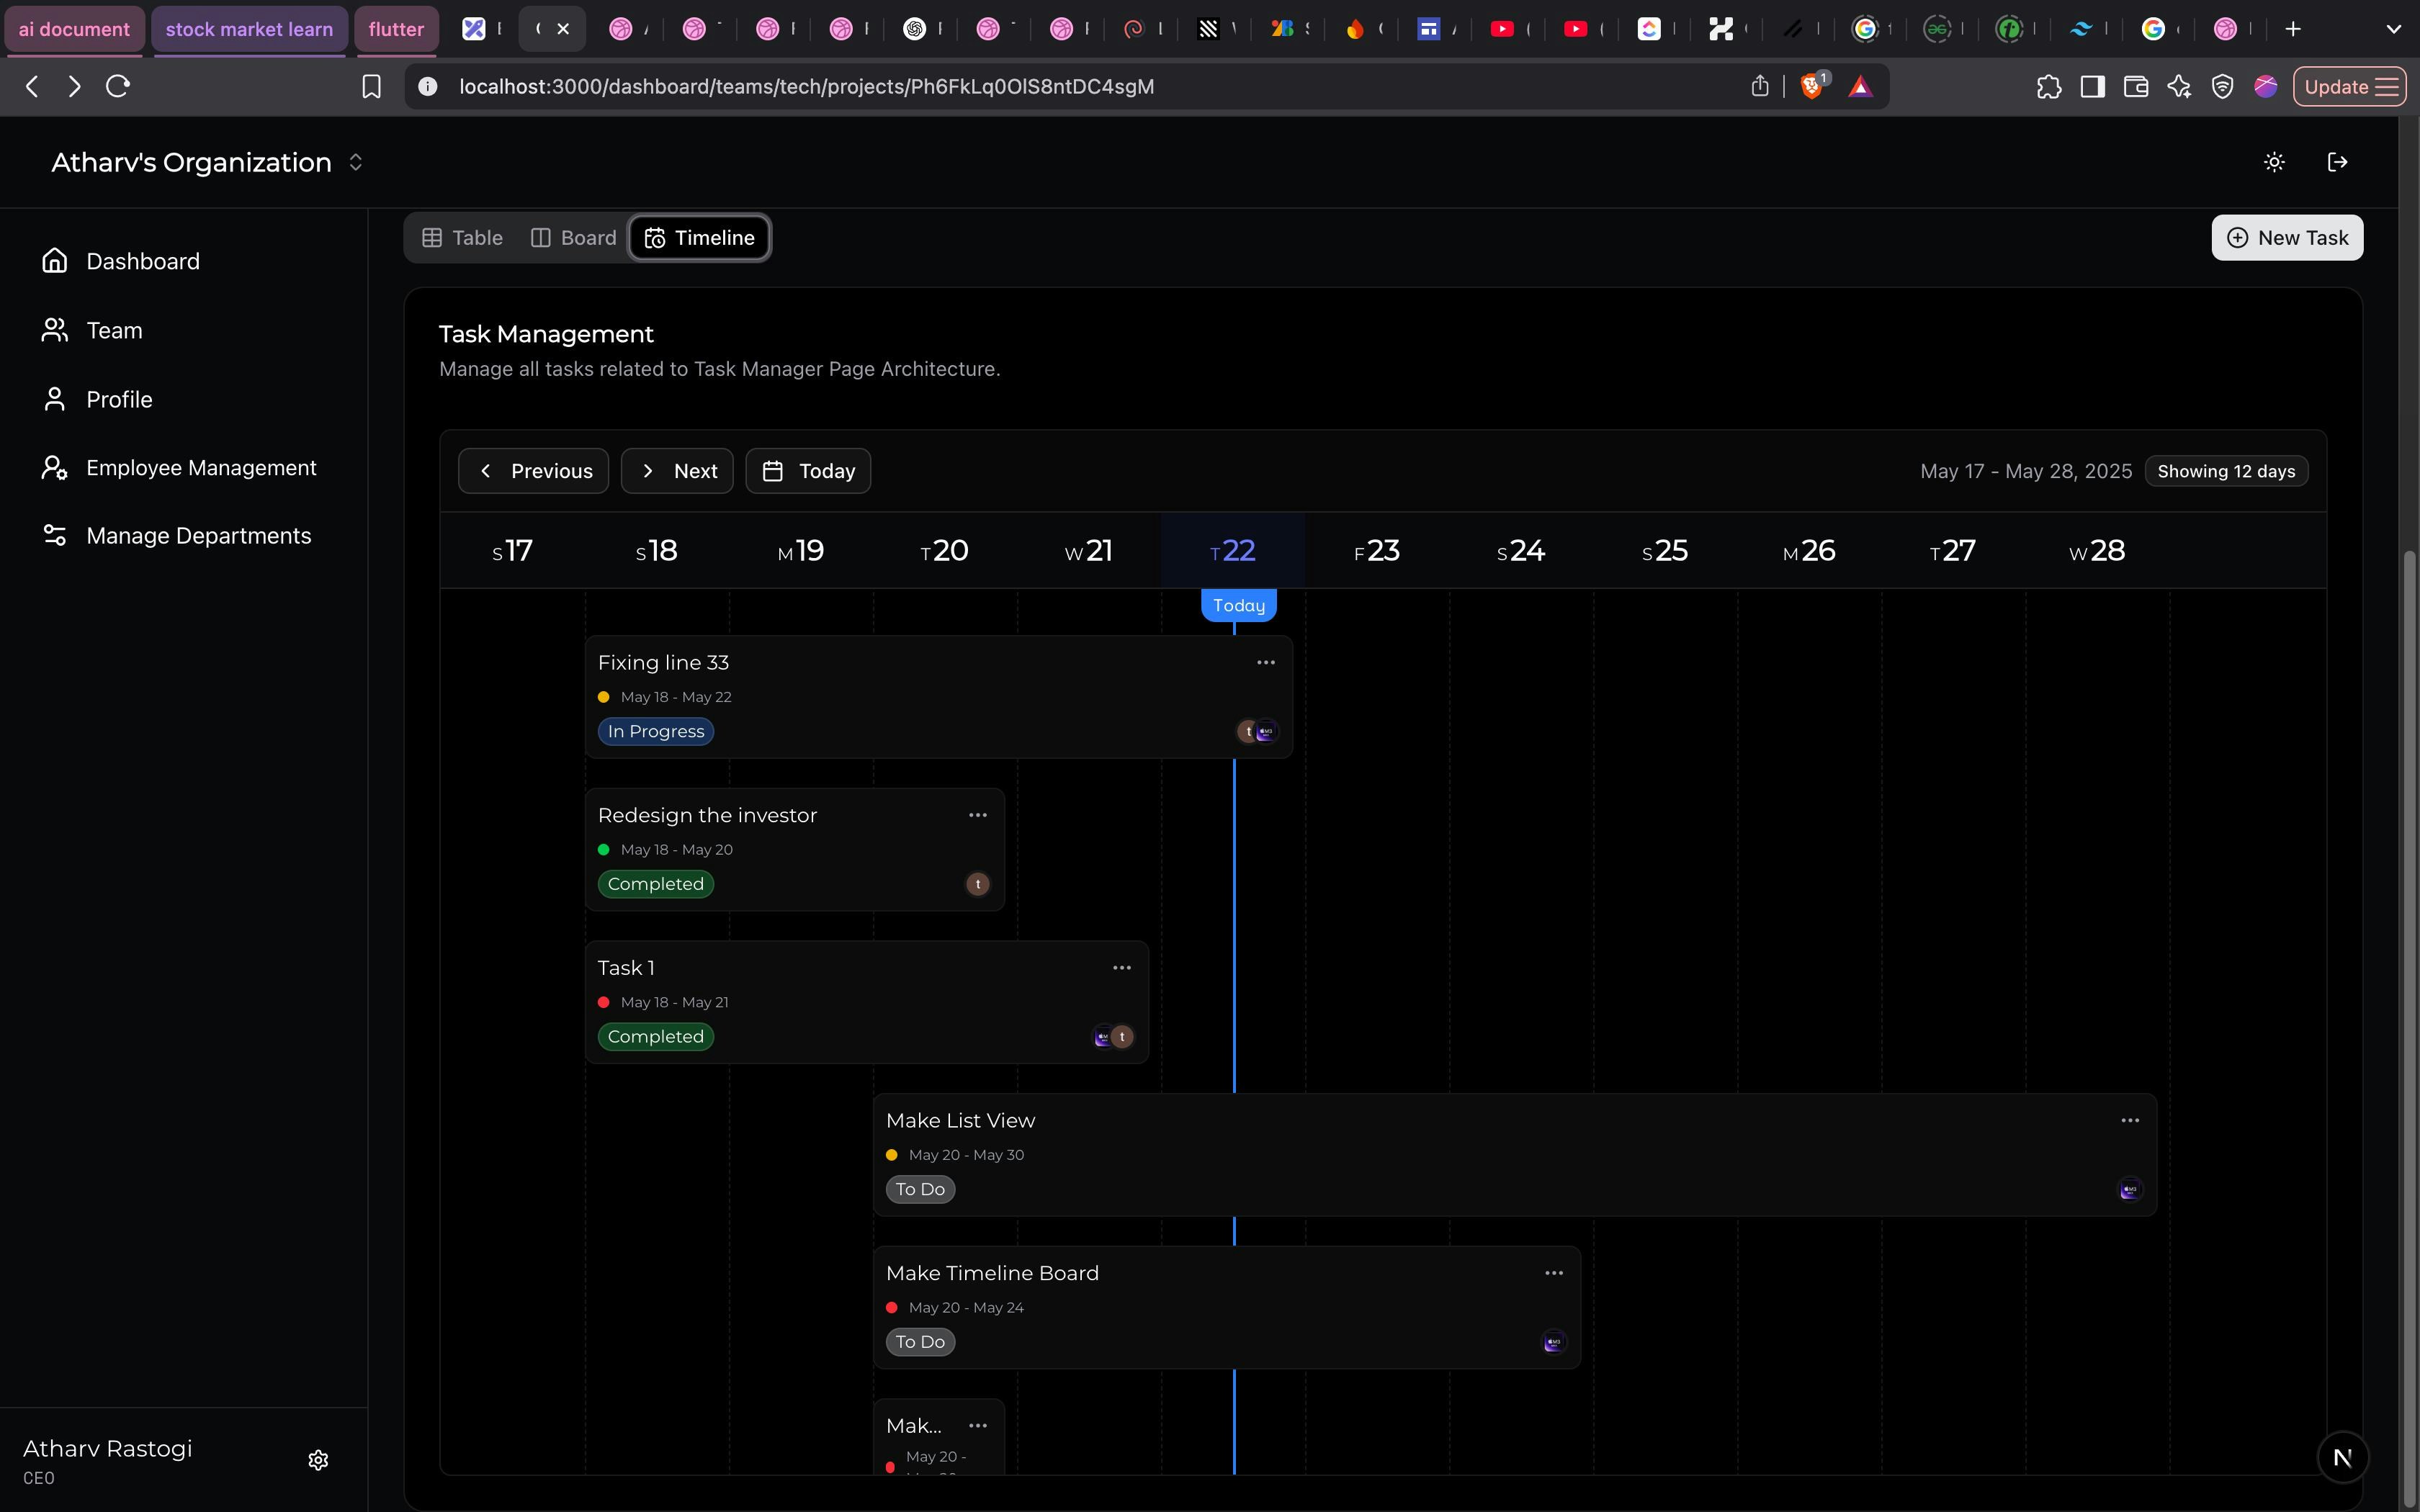Image resolution: width=2420 pixels, height=1512 pixels.
Task: Expand Atharv's Organization switcher
Action: pyautogui.click(x=355, y=162)
